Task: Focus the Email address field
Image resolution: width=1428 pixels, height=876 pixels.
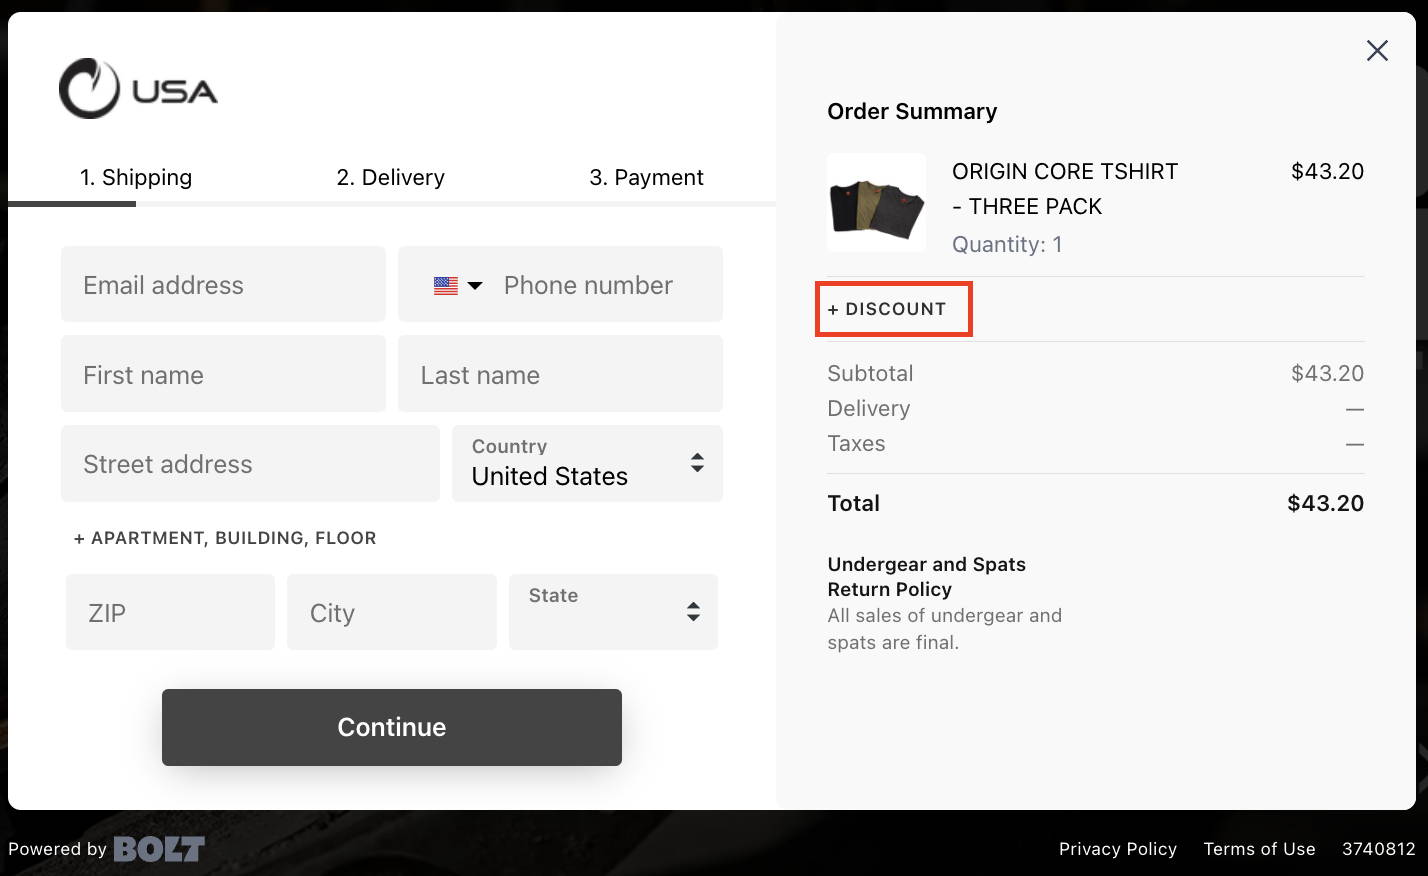Action: click(x=223, y=284)
